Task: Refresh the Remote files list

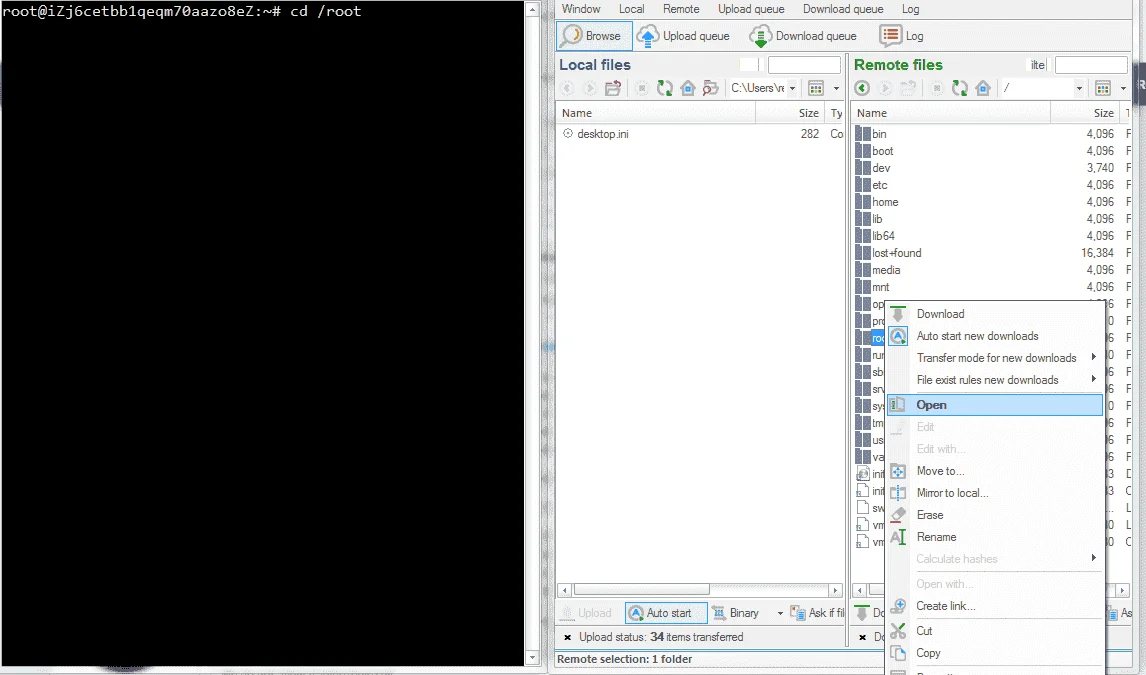Action: click(960, 88)
